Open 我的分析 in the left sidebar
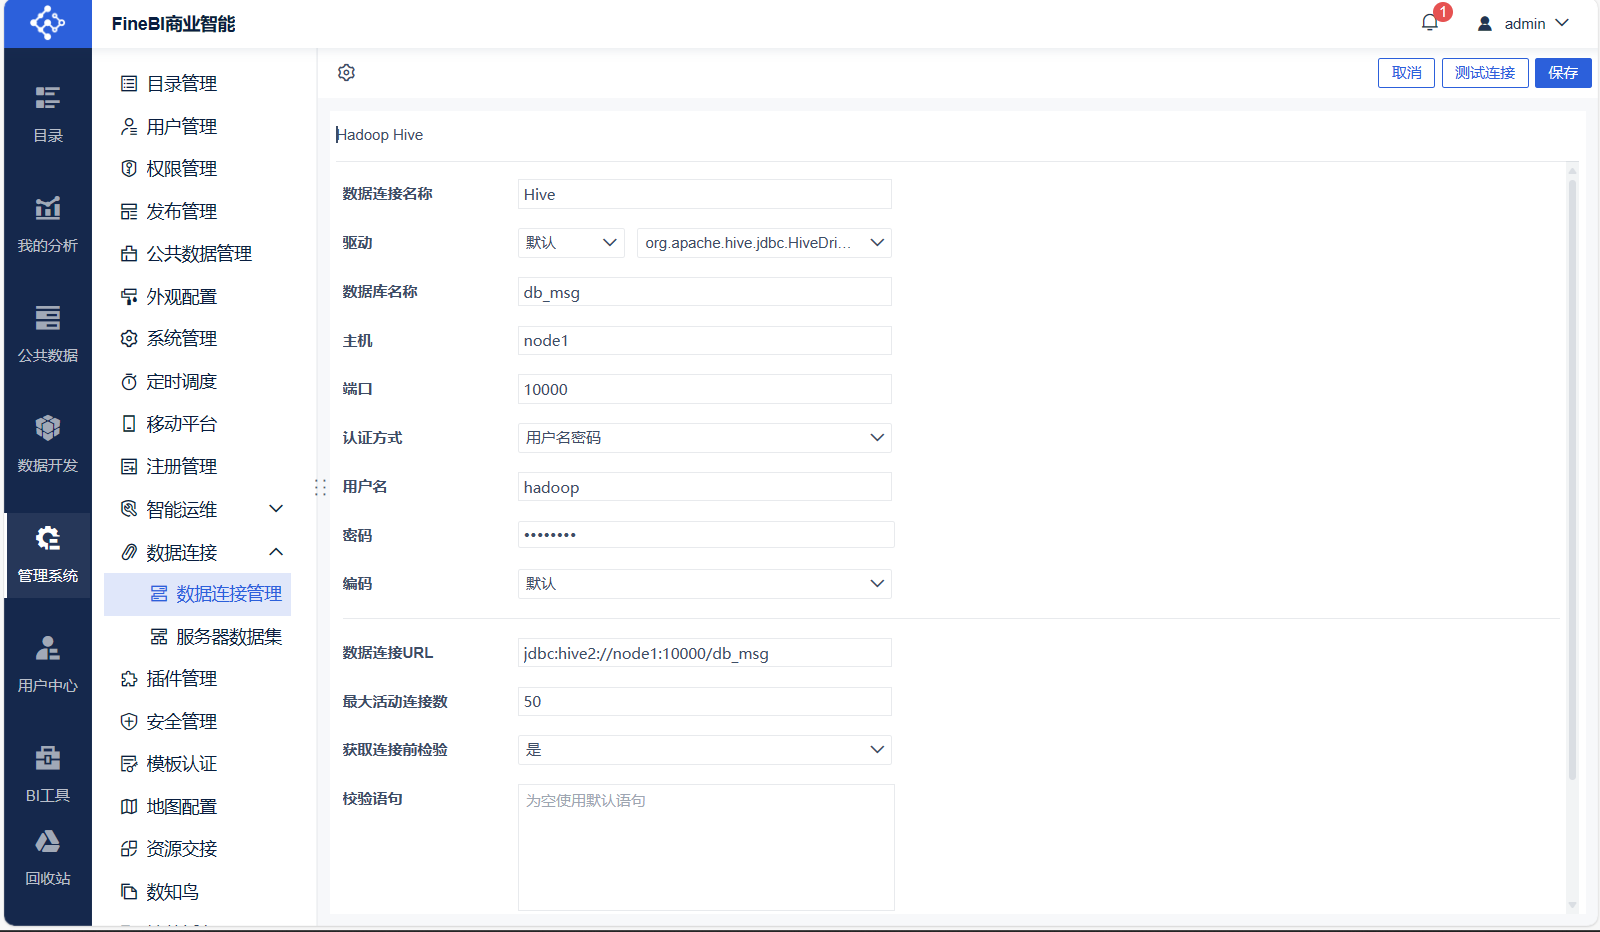Viewport: 1600px width, 932px height. [48, 224]
